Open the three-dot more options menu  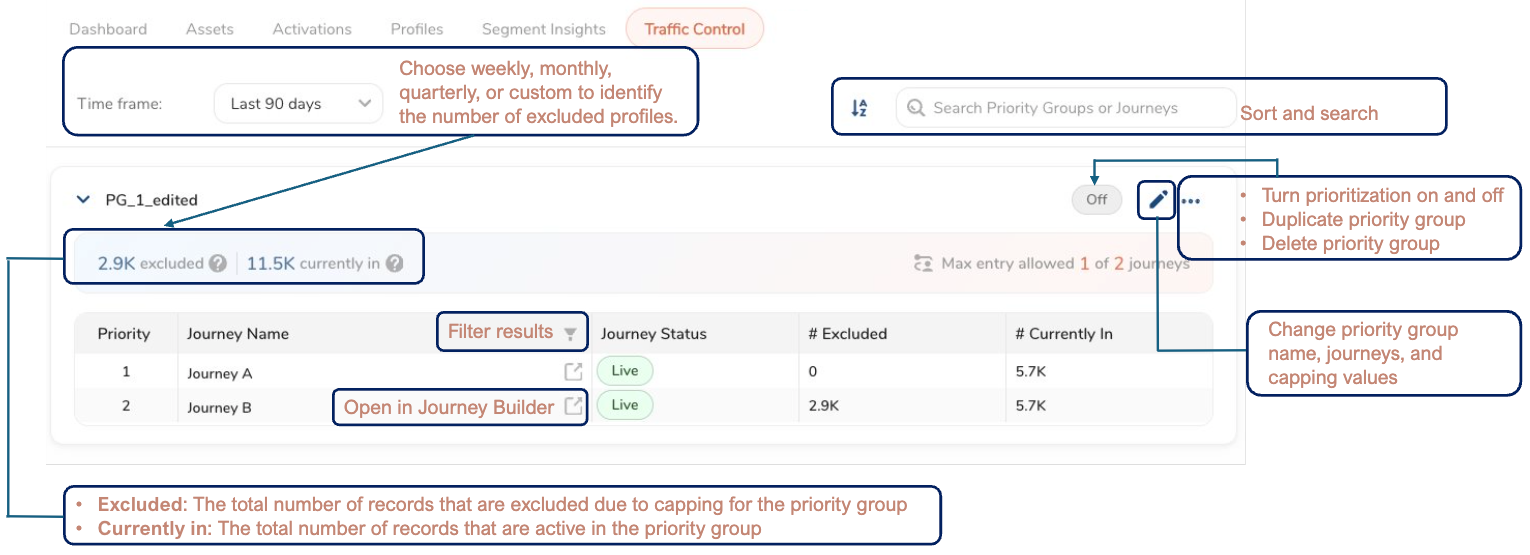tap(1190, 201)
